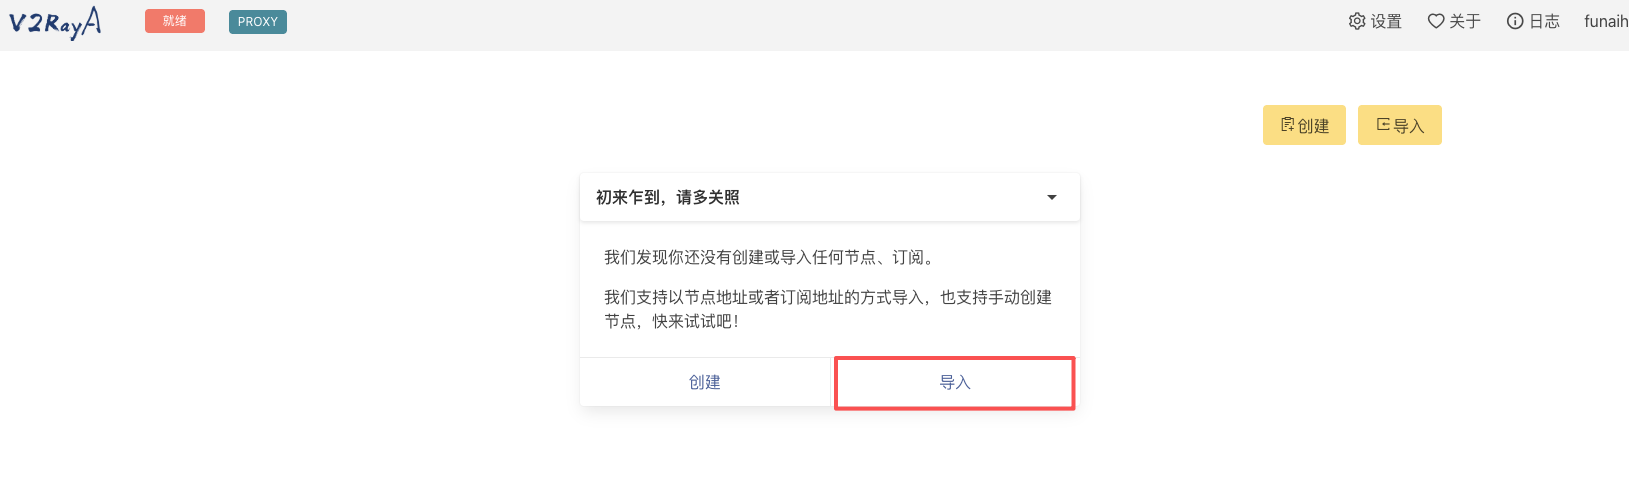
Task: Open the 设置 menu item
Action: [1386, 21]
